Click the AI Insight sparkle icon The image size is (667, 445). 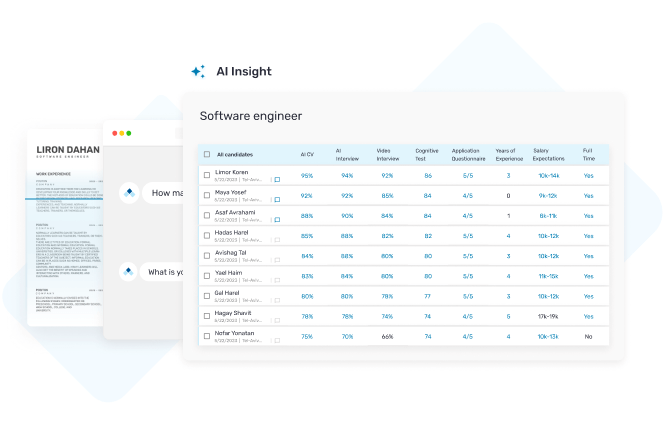(198, 71)
